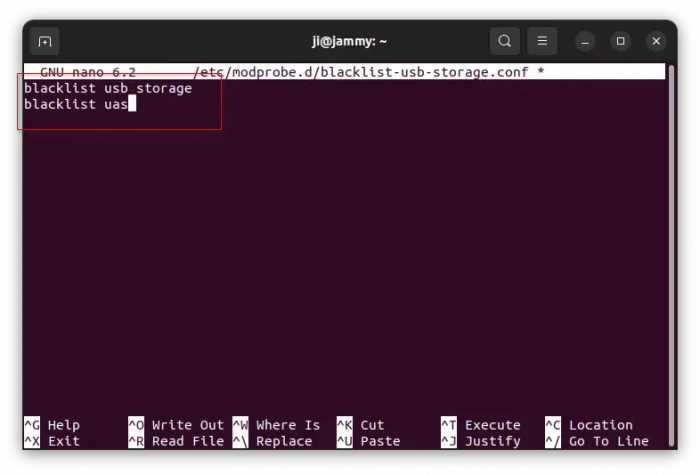Select the ^O Write Out shortcut
This screenshot has height=475, width=700.
[175, 425]
